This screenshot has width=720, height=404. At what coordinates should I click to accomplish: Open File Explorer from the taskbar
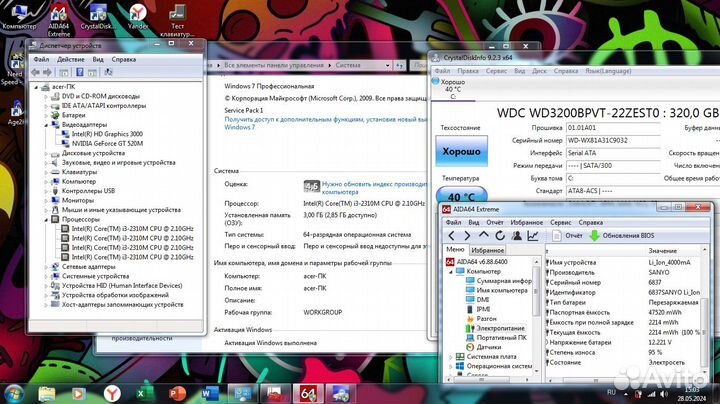pos(46,394)
